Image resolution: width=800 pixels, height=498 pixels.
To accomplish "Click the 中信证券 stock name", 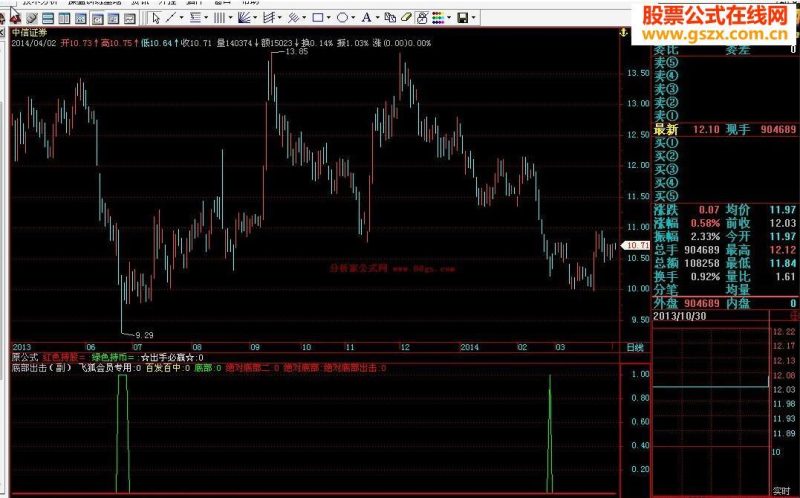I will tap(30, 33).
